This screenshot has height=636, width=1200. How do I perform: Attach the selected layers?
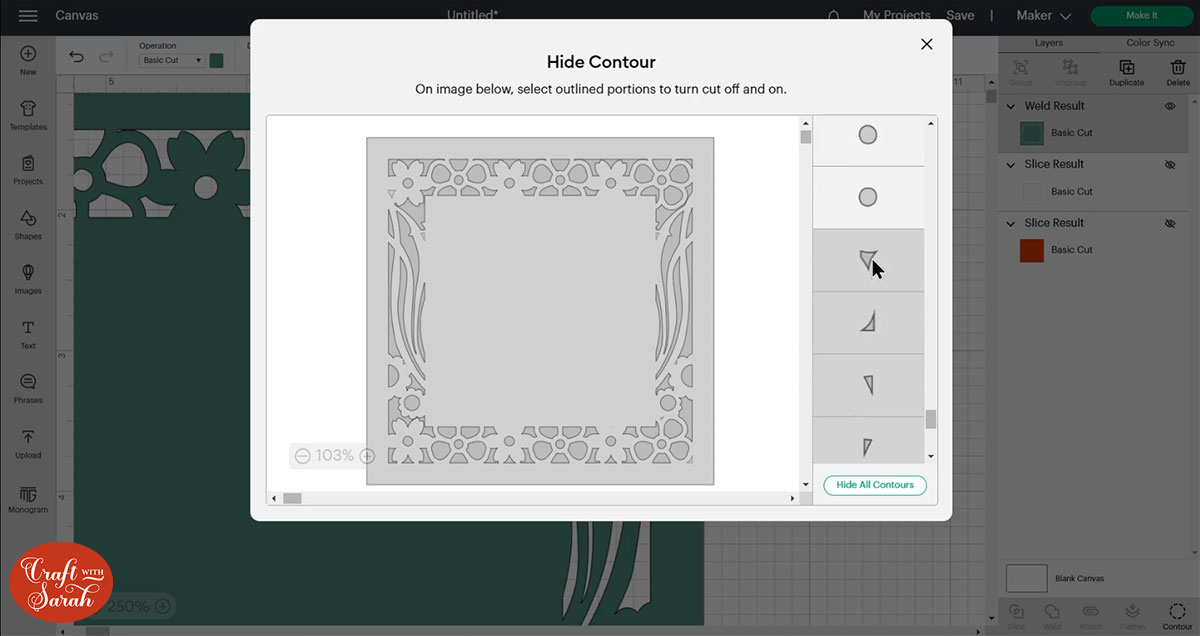(x=1090, y=616)
